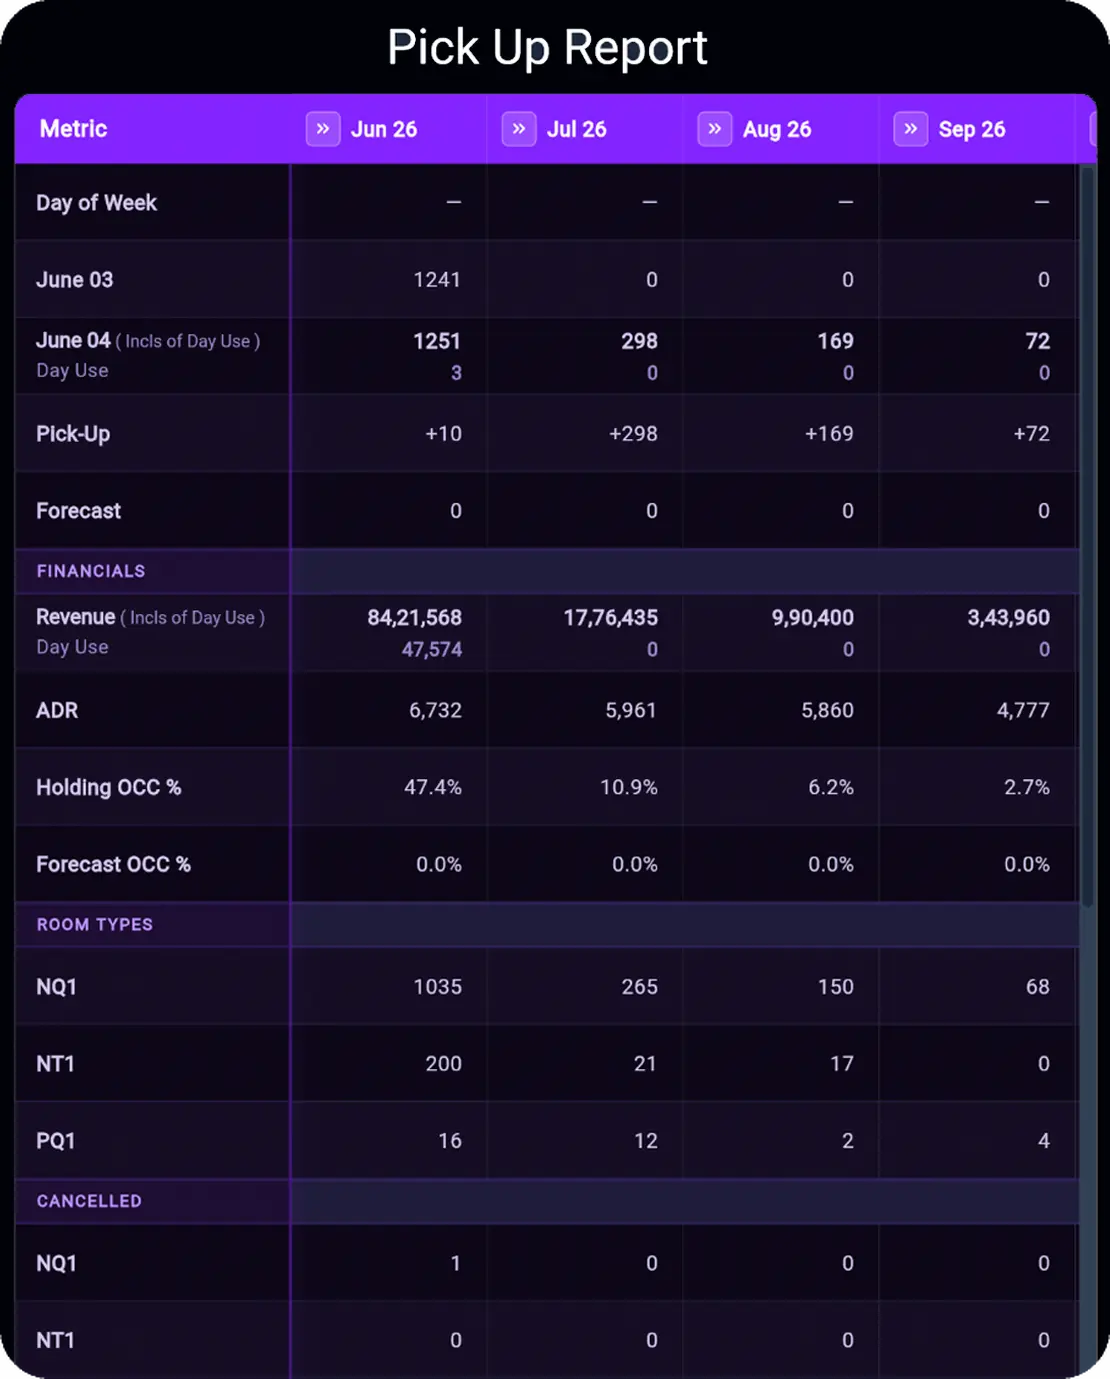
Task: Select the Sep 26 column header label
Action: pyautogui.click(x=972, y=129)
